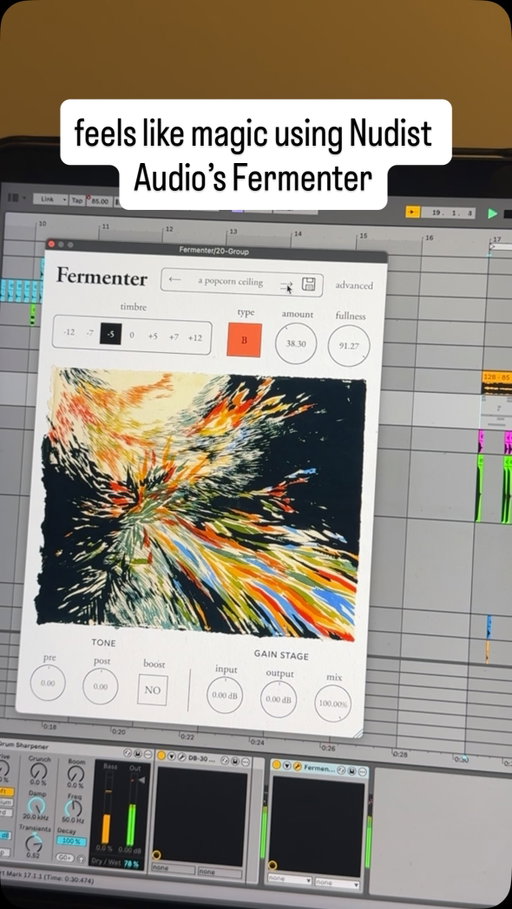The height and width of the screenshot is (909, 512).
Task: Fold the Fermenter device with its triangle icon
Action: (286, 765)
